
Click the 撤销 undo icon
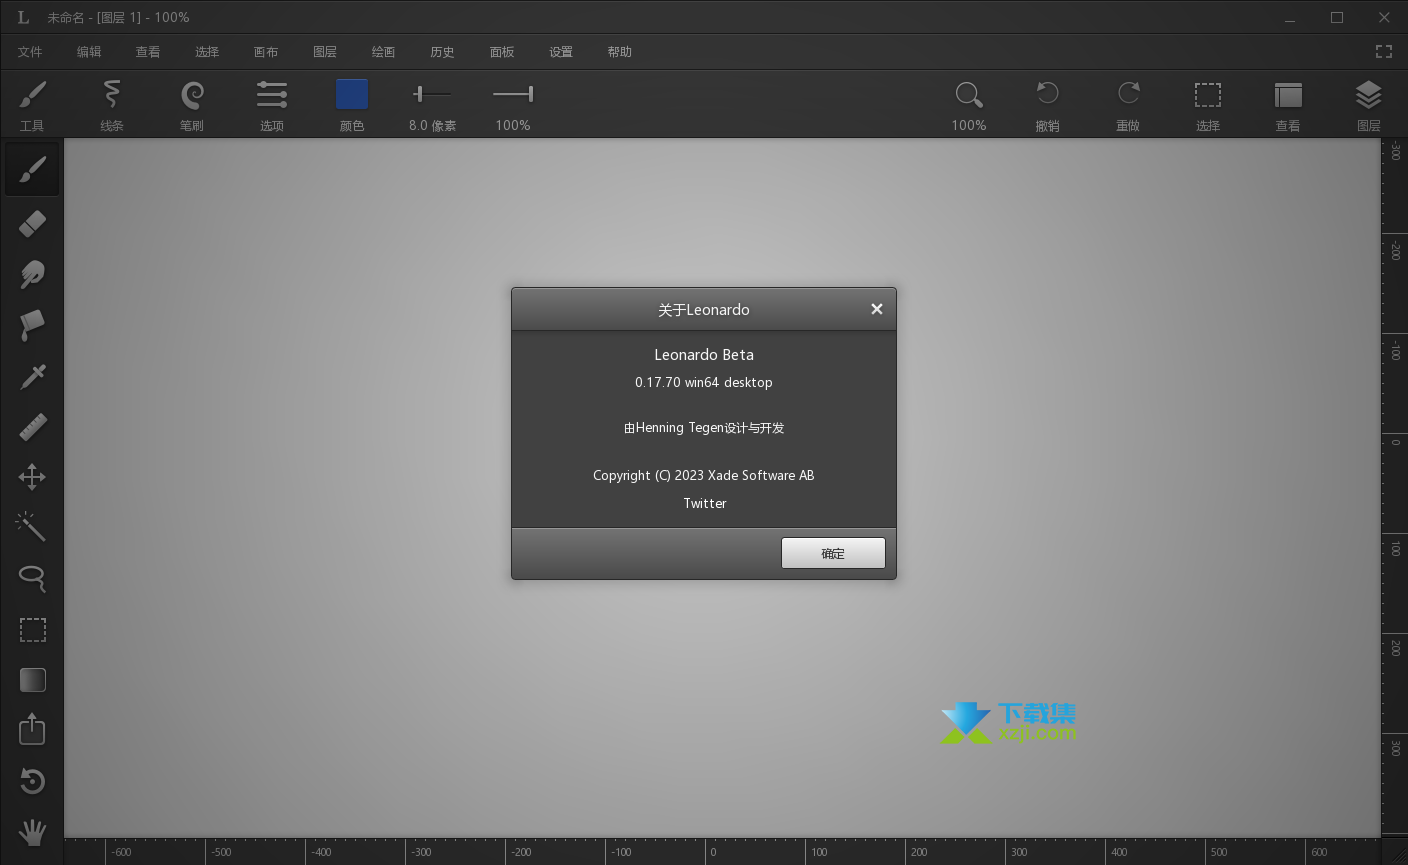click(1047, 94)
